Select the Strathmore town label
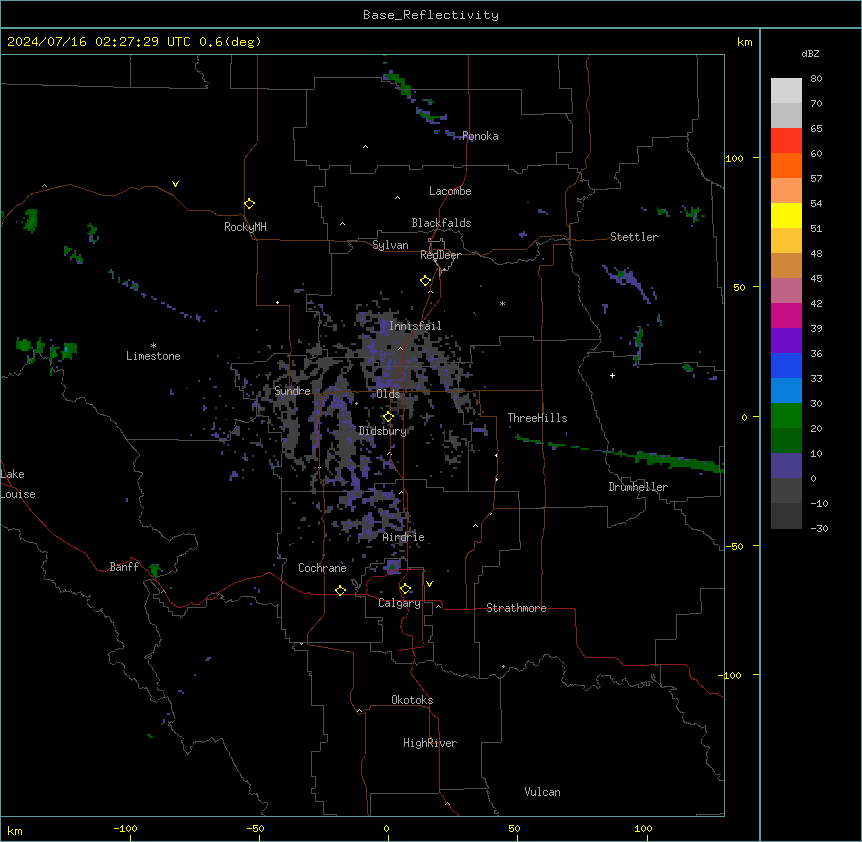Viewport: 862px width, 842px height. click(516, 608)
